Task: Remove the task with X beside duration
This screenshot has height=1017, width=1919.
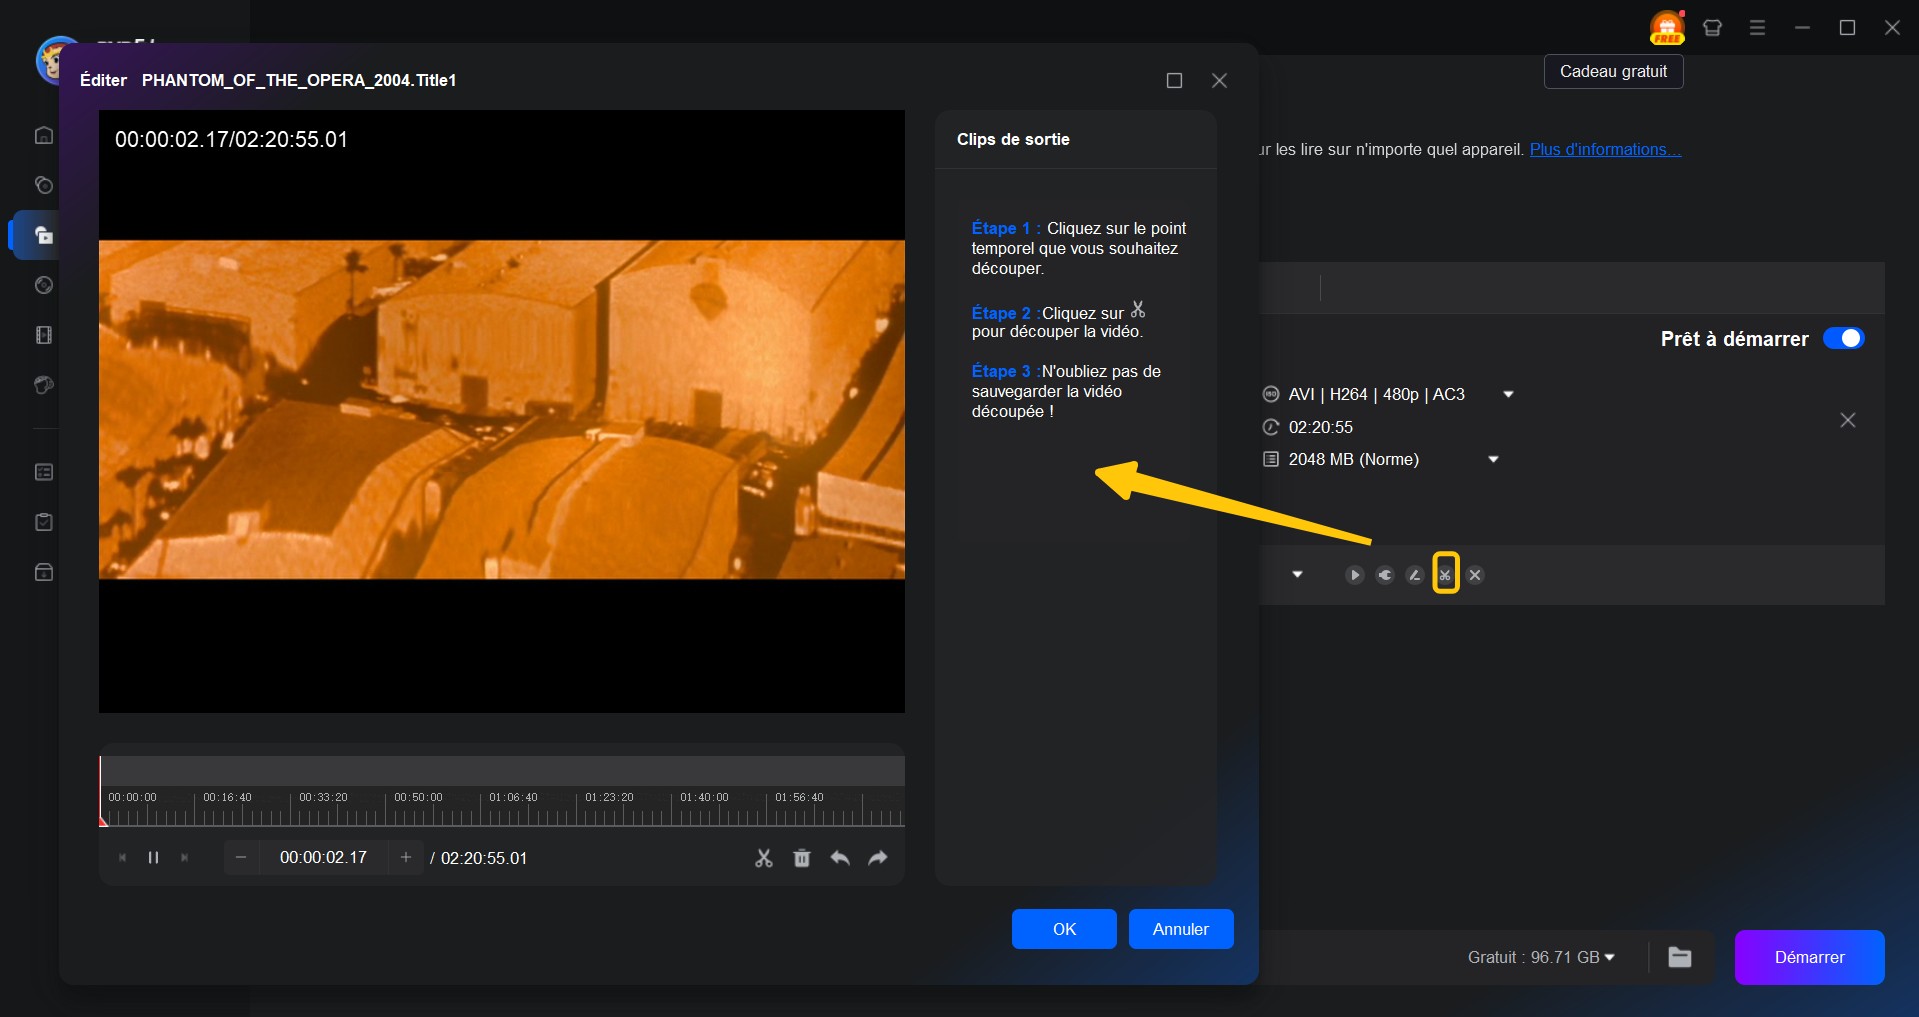Action: 1848,420
